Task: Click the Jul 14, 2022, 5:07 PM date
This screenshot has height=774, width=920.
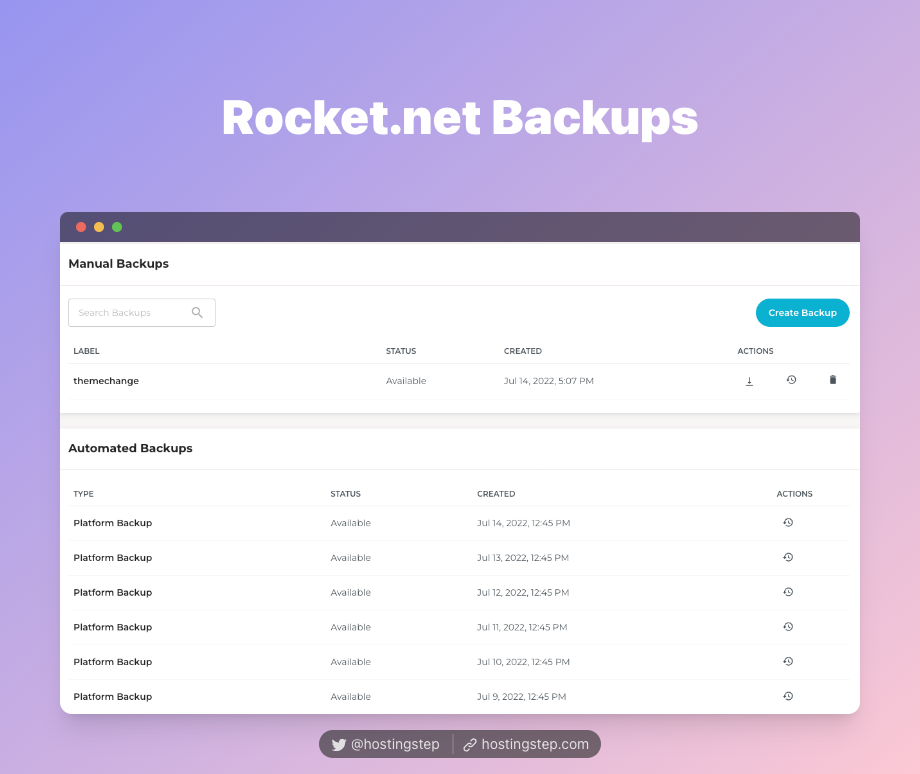Action: click(x=549, y=381)
